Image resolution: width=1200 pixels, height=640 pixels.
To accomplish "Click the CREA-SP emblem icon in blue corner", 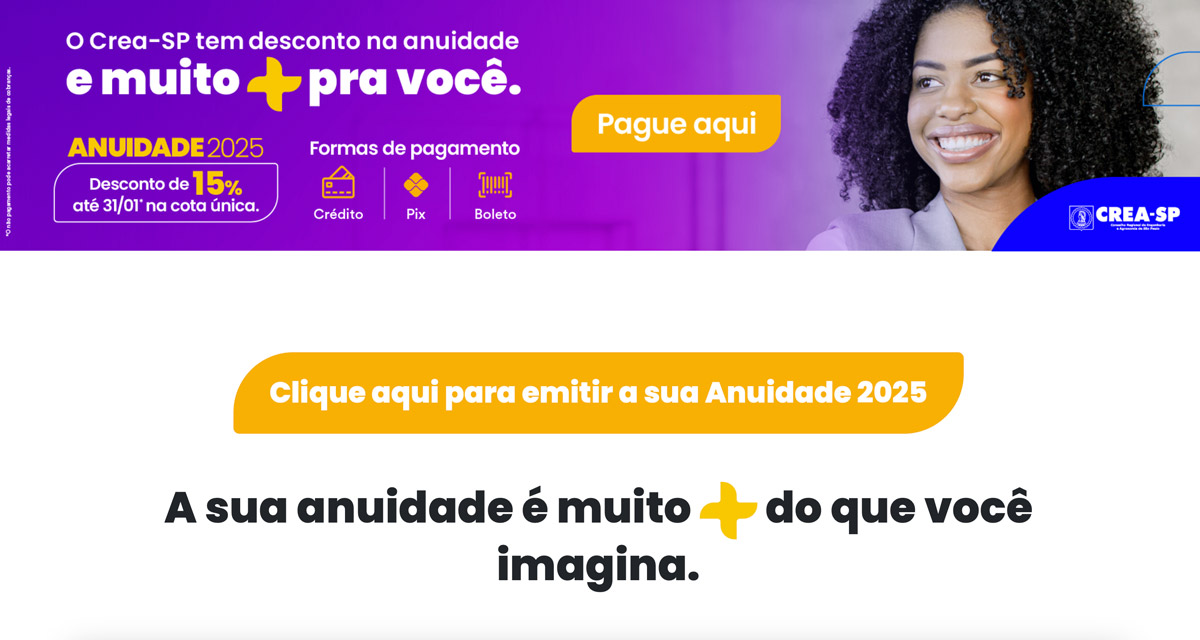I will pos(1081,218).
